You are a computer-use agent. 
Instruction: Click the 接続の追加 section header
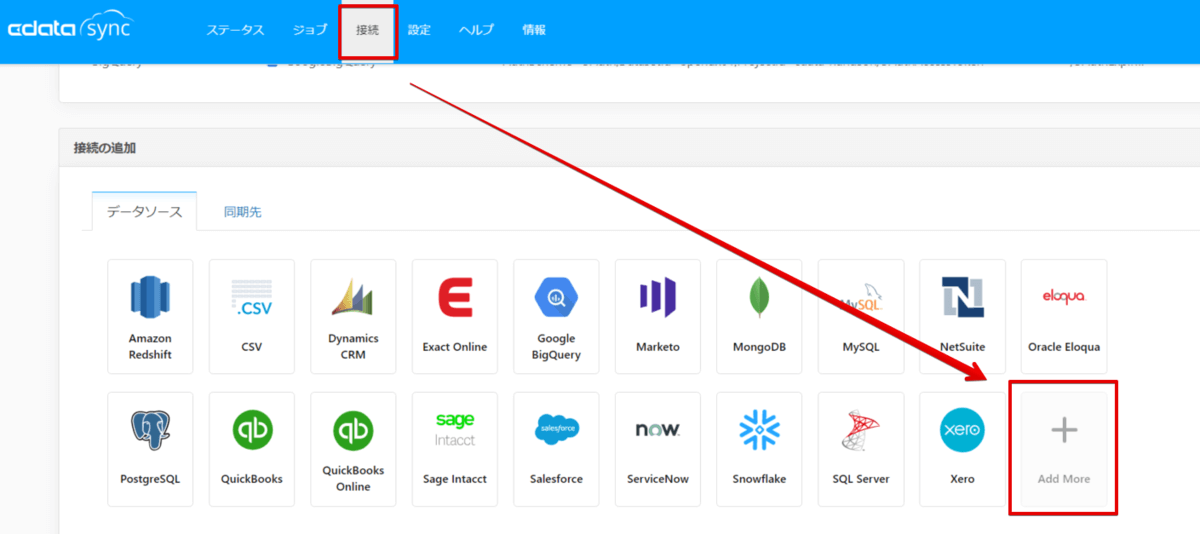tap(105, 148)
